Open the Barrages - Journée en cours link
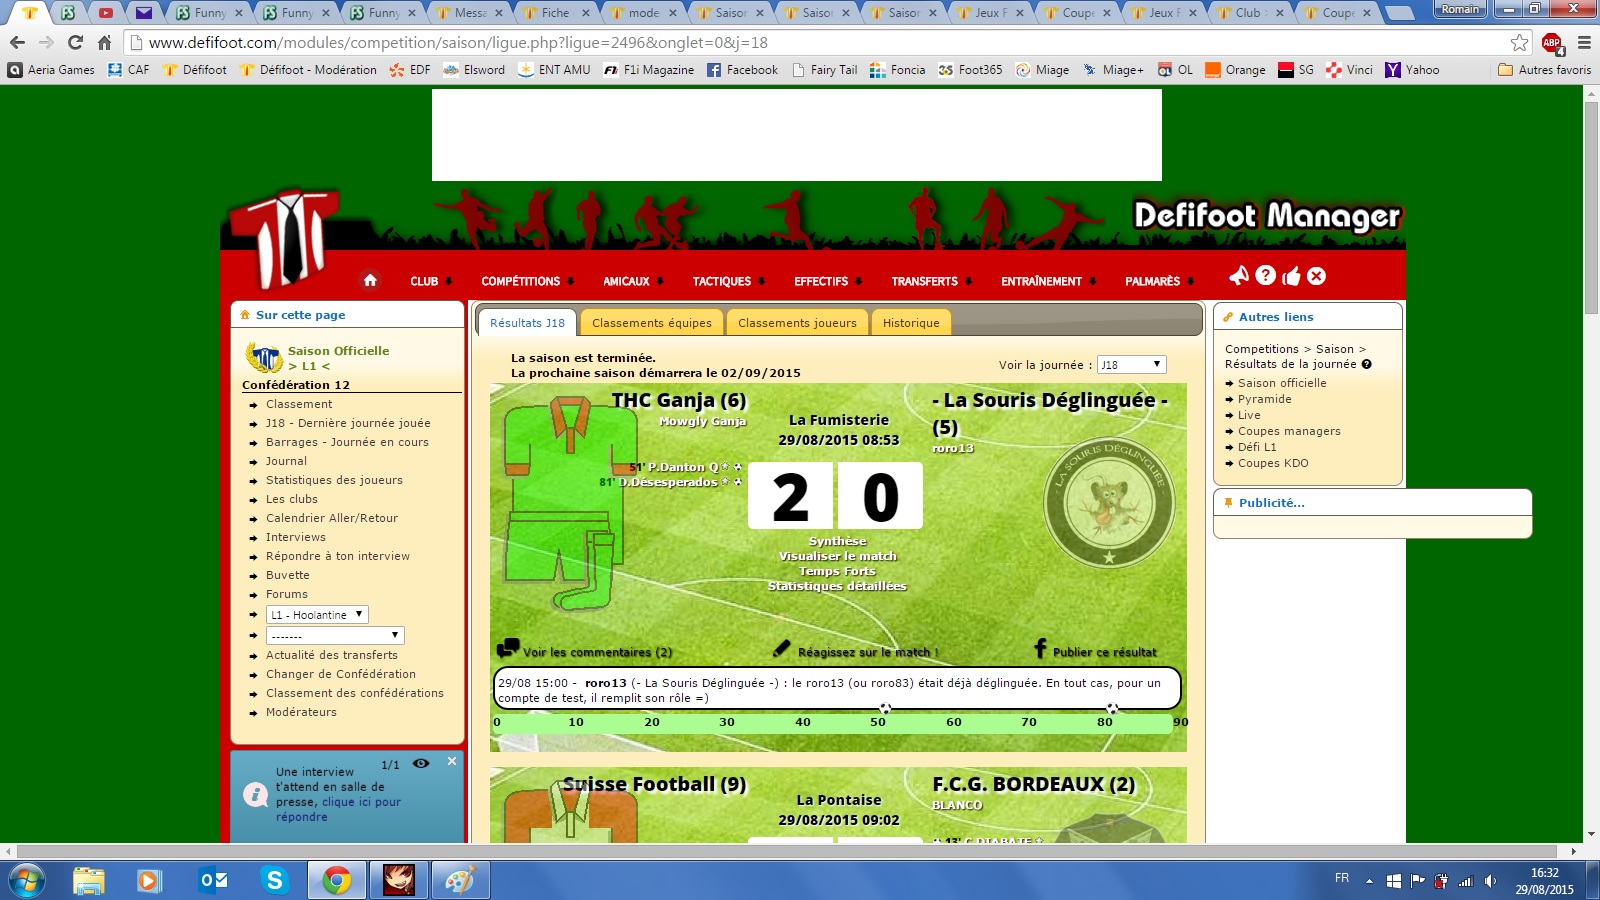Screen dimensions: 1600x900 [347, 442]
